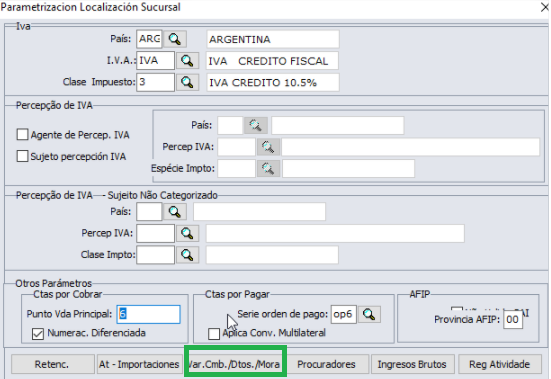The width and height of the screenshot is (551, 379).
Task: Uncheck Numerac. Diferenciada checkbox
Action: point(38,334)
